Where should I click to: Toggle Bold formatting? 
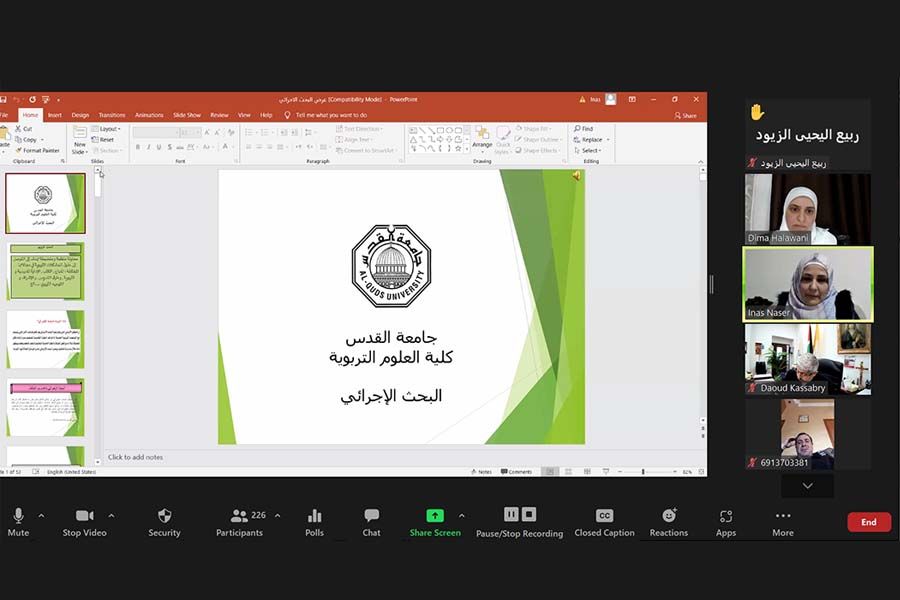[x=138, y=148]
